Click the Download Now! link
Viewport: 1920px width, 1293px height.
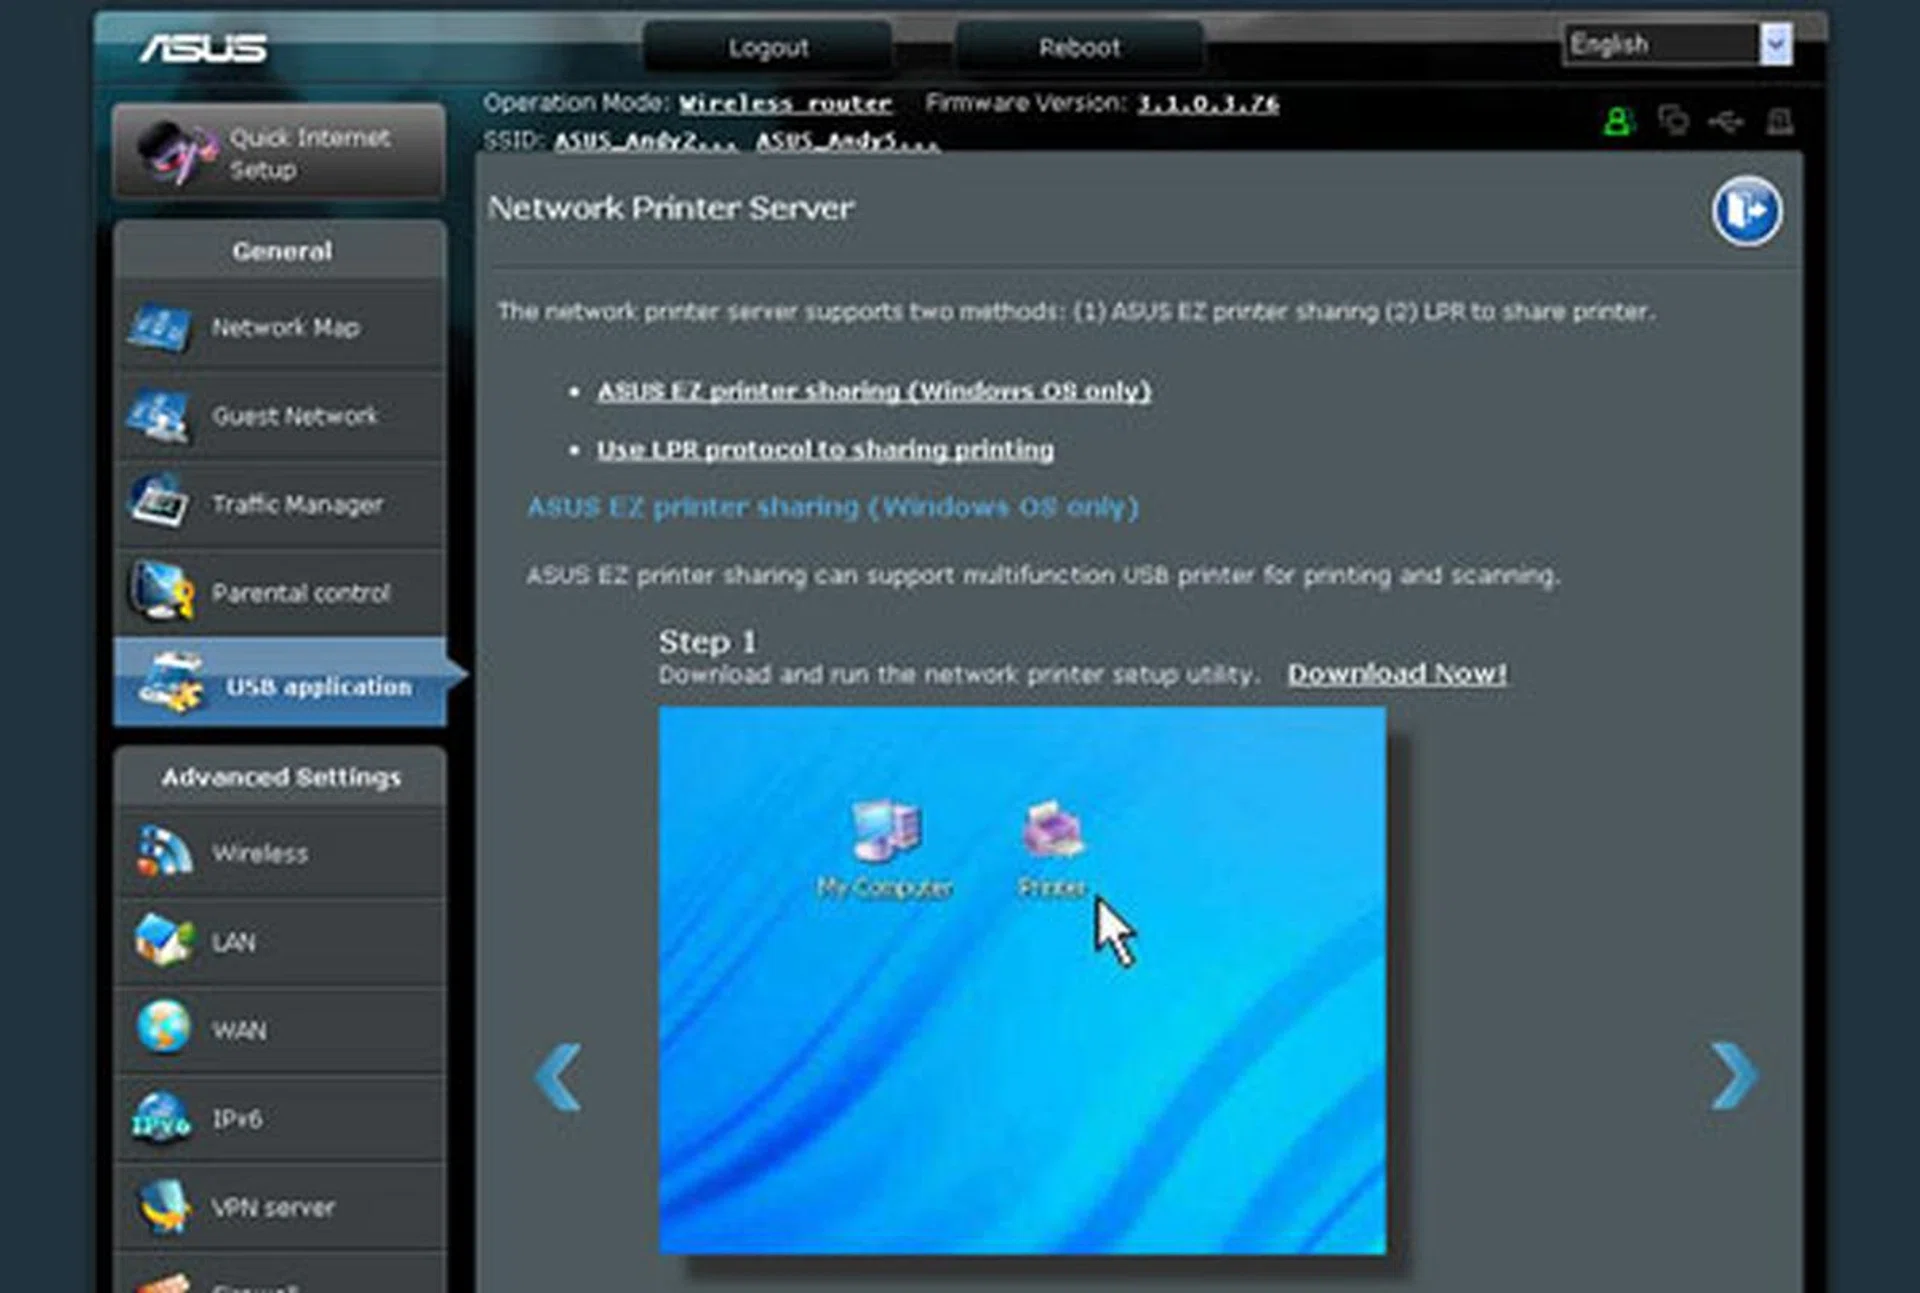pos(1396,674)
